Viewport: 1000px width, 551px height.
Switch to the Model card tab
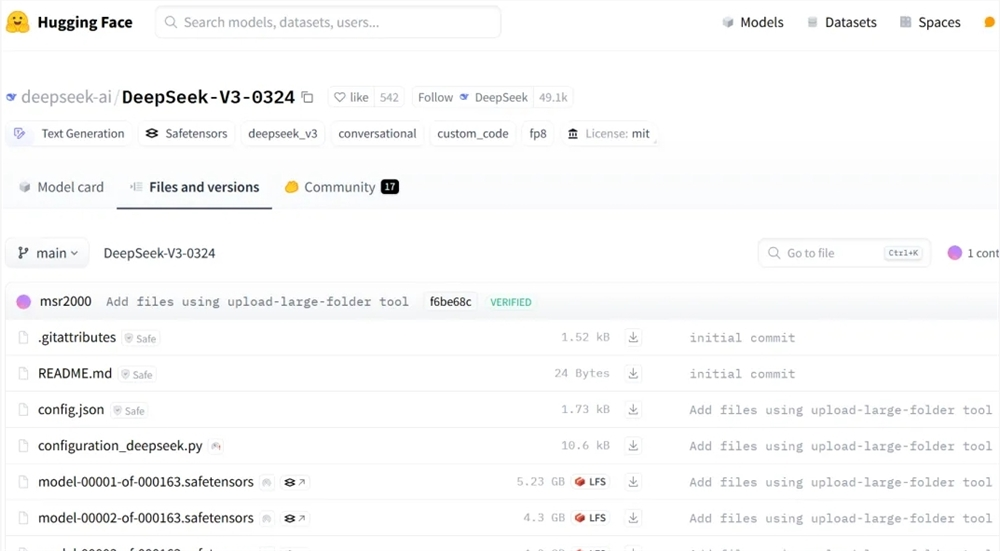click(x=61, y=187)
